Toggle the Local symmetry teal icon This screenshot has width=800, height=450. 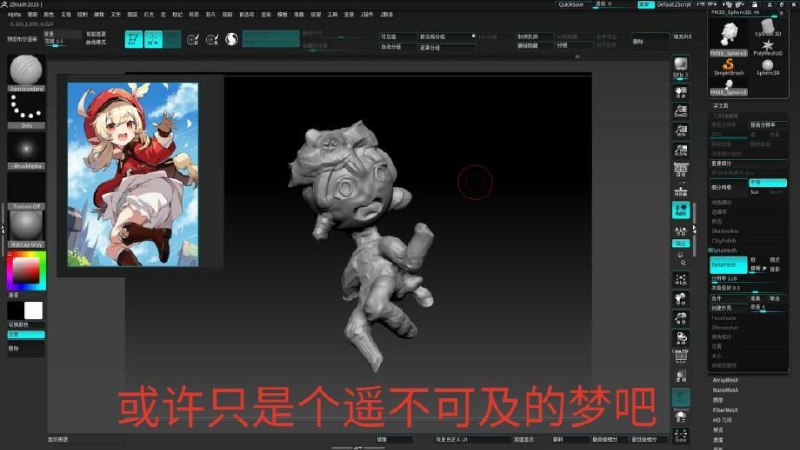point(681,210)
